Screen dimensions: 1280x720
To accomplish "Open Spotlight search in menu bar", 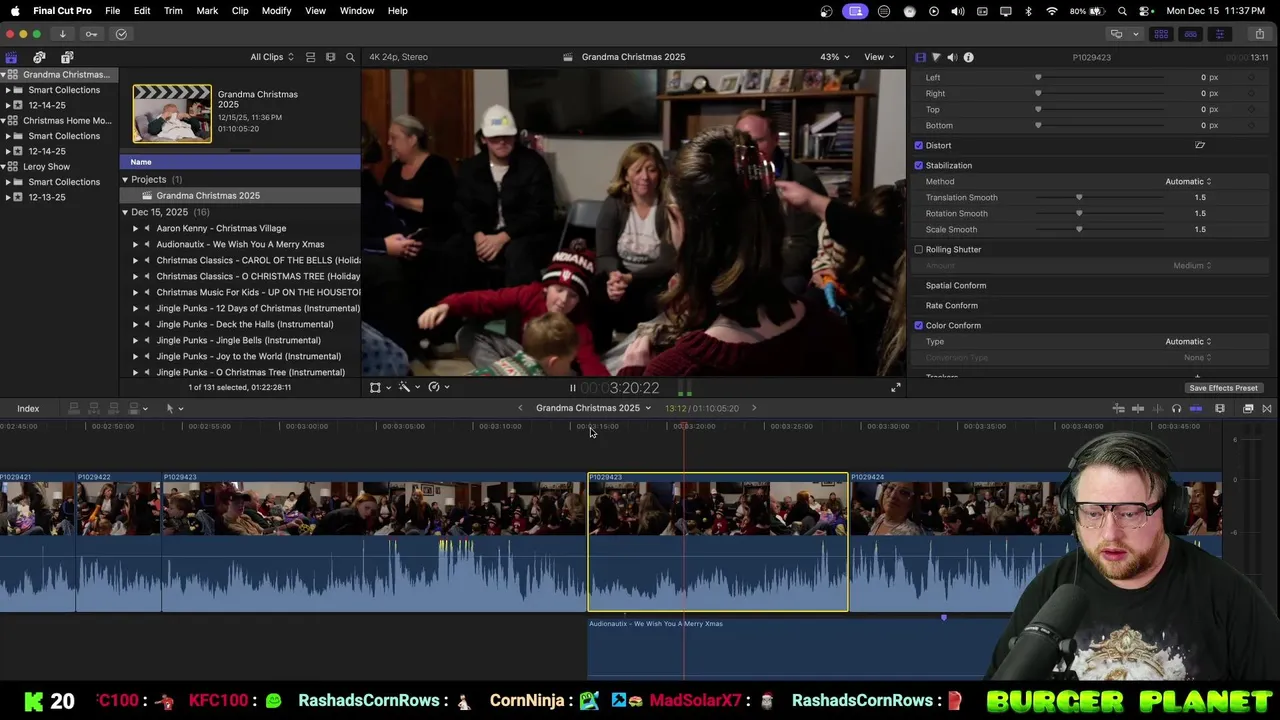I will tap(1122, 11).
